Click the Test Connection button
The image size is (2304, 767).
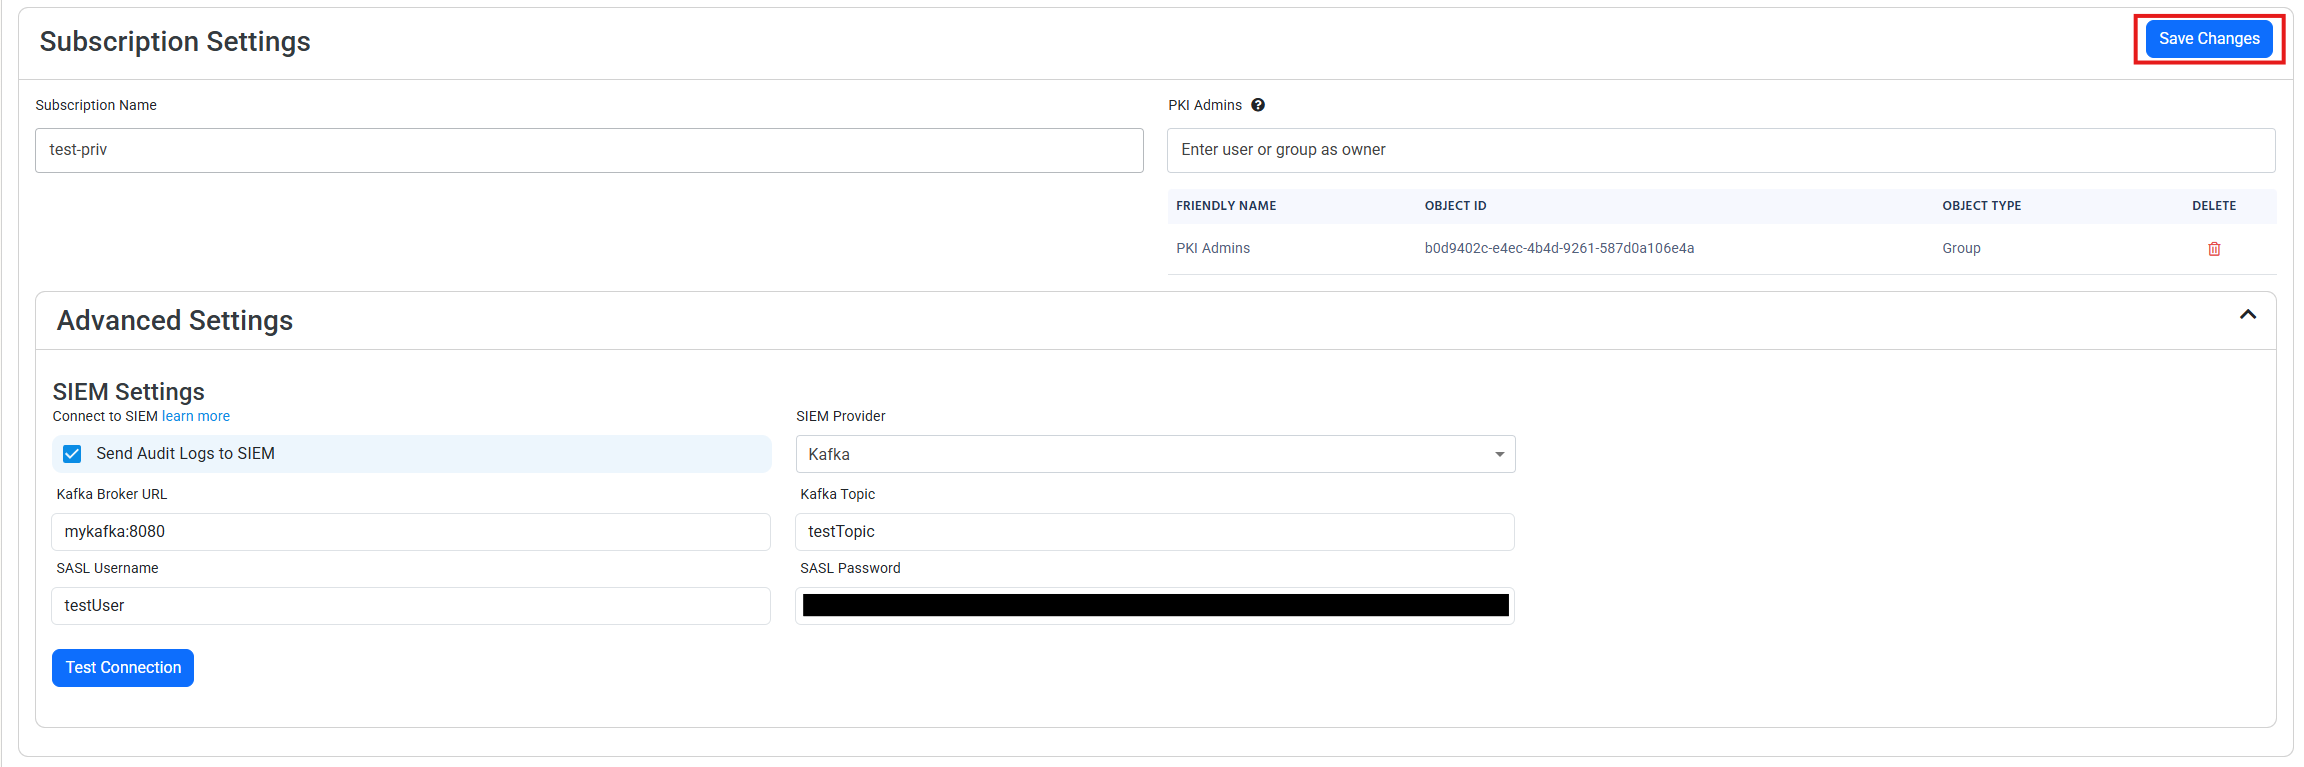pyautogui.click(x=122, y=667)
